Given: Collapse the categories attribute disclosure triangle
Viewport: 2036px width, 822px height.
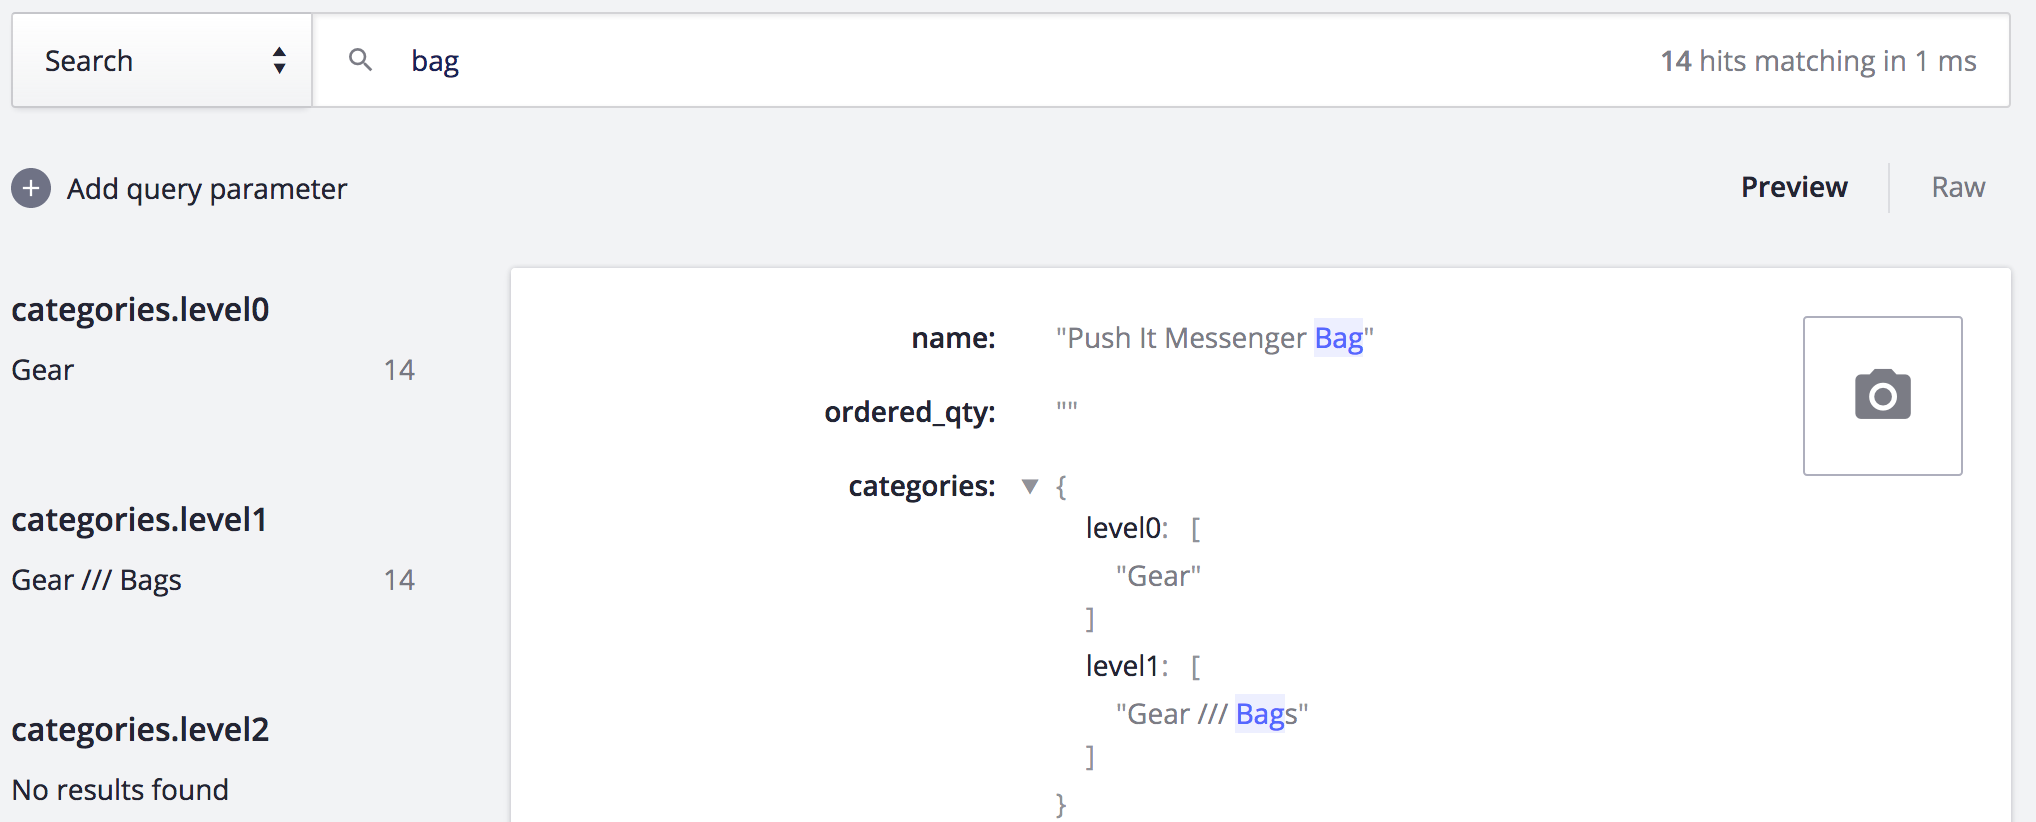Looking at the screenshot, I should point(1030,486).
